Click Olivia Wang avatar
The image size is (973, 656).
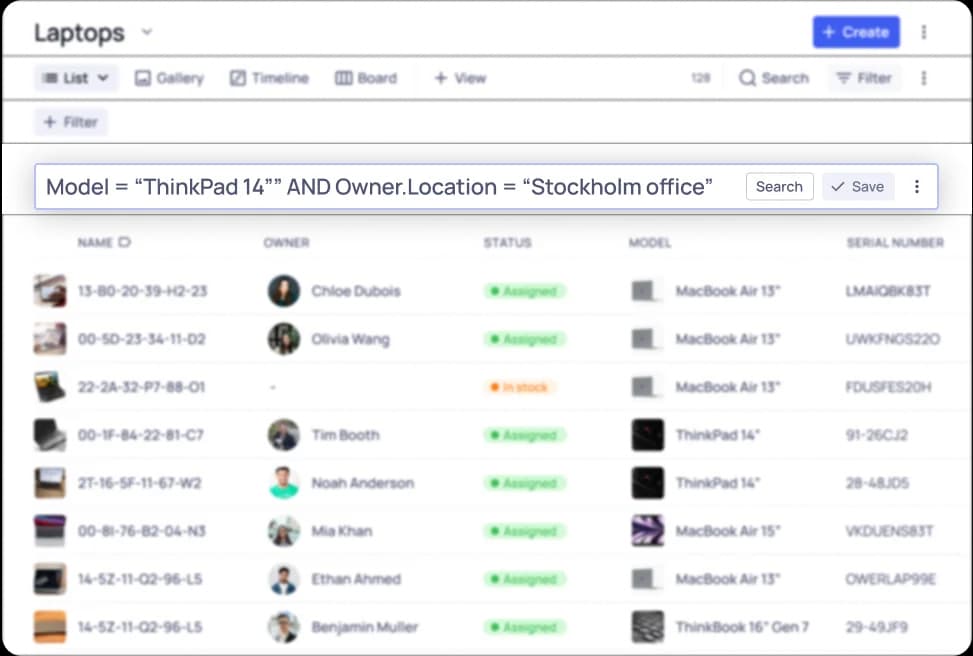[x=284, y=339]
